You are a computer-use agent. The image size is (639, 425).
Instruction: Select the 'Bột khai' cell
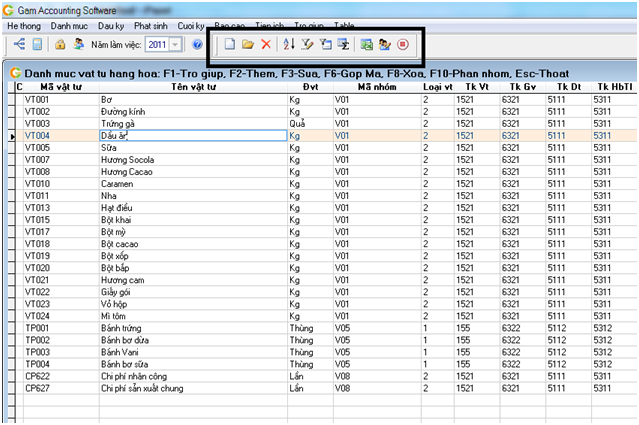(x=194, y=220)
